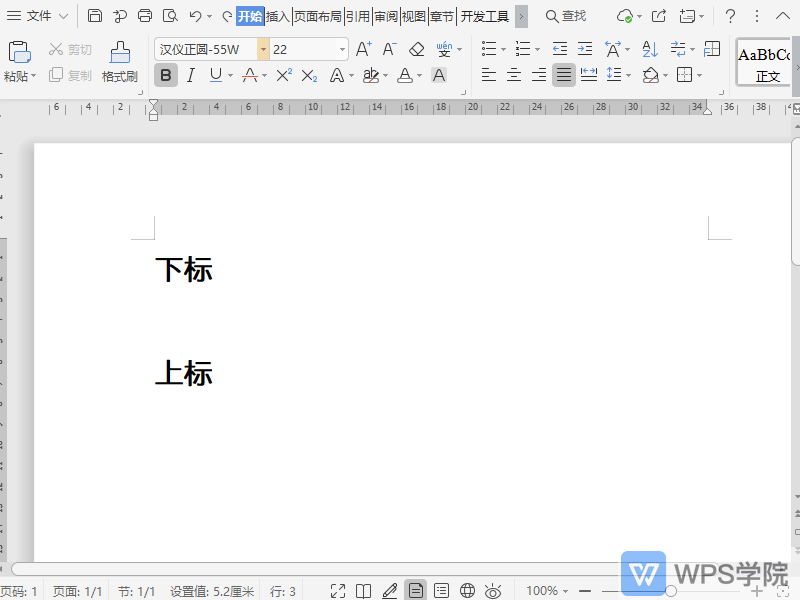
Task: Click the decrease font size icon
Action: tap(388, 48)
